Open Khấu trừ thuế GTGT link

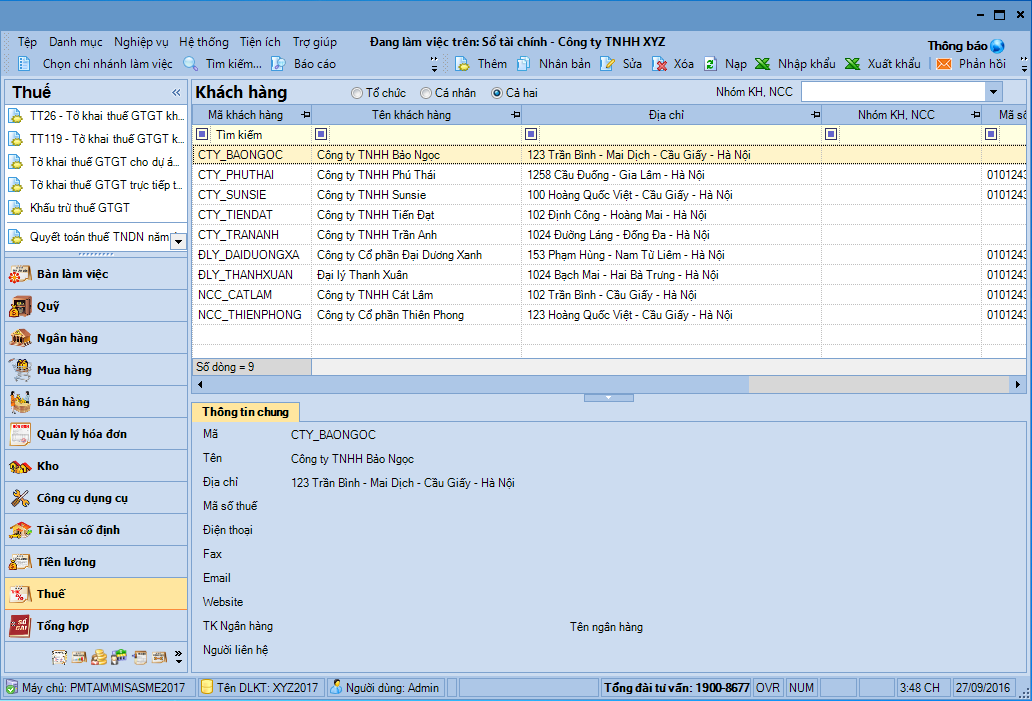[79, 208]
